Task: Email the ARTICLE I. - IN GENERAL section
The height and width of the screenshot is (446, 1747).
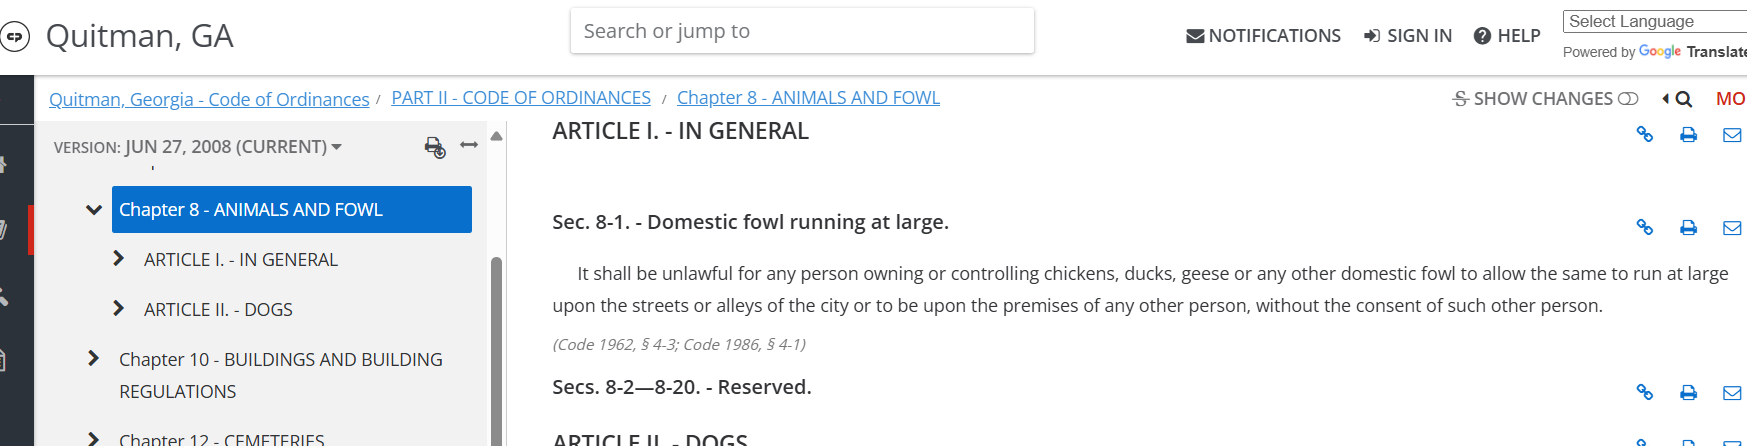Action: (x=1732, y=134)
